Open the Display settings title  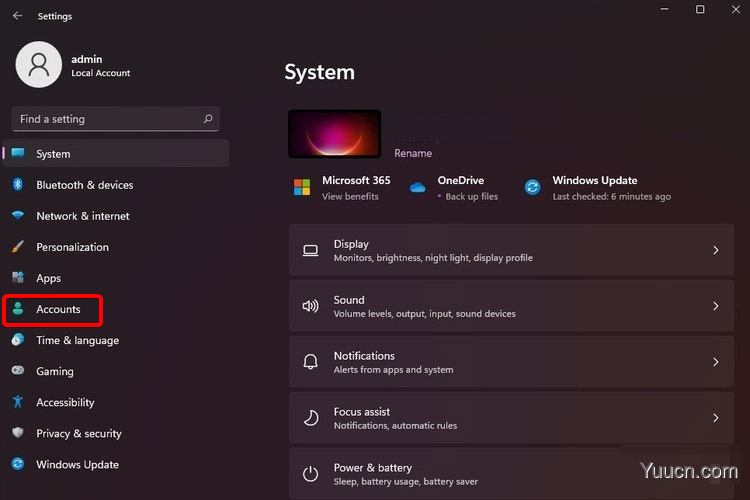[351, 244]
